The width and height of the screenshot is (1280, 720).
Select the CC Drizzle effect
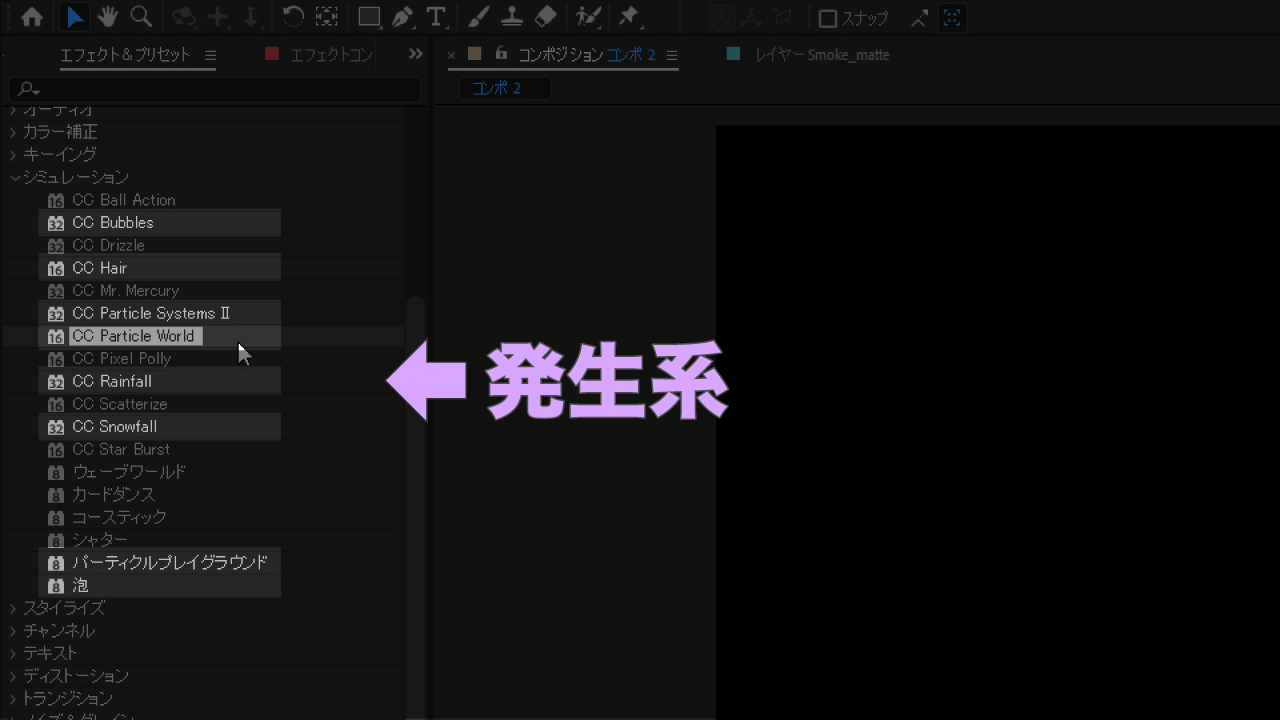[x=108, y=246]
